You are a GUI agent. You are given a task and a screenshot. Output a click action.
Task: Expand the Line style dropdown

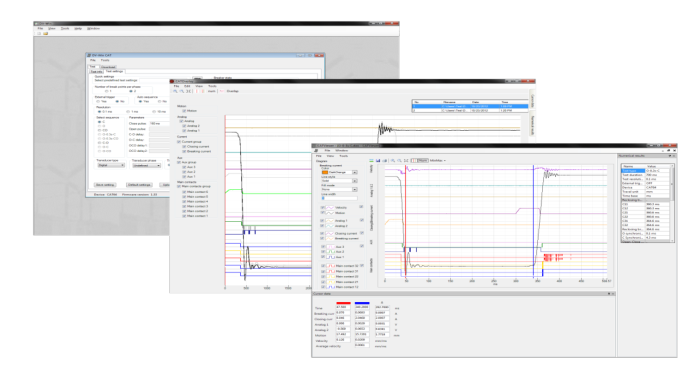[x=340, y=181]
